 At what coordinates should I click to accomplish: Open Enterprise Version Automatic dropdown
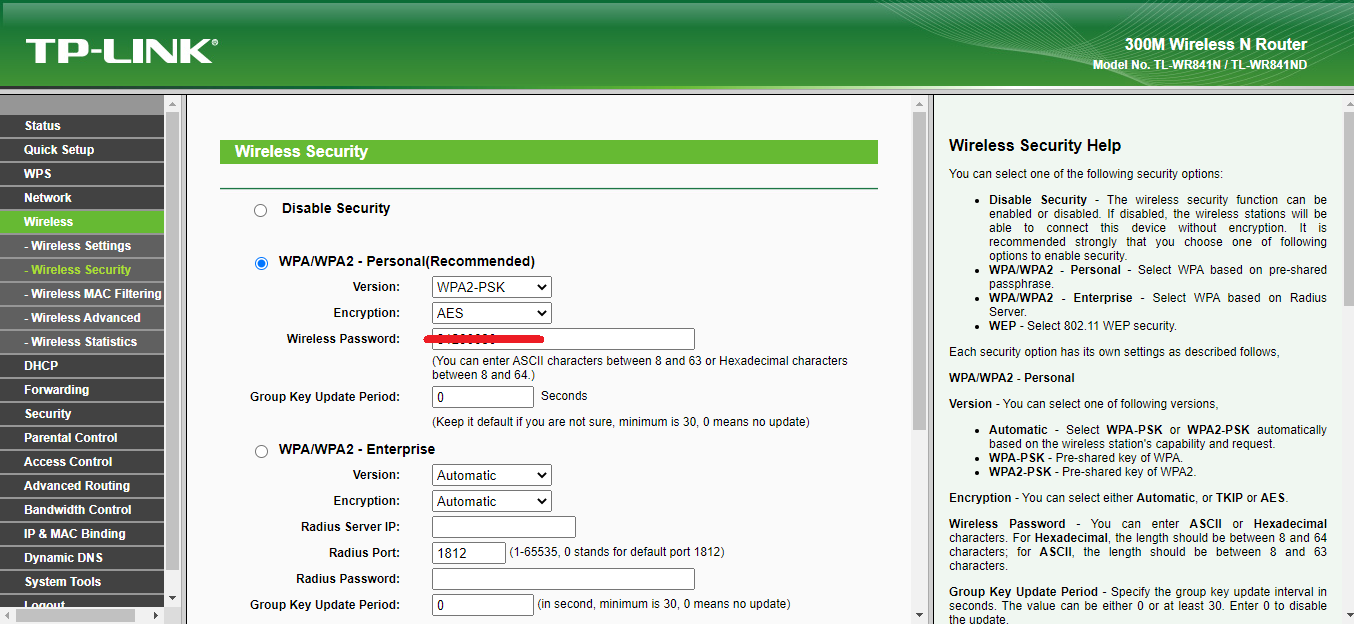[x=492, y=475]
